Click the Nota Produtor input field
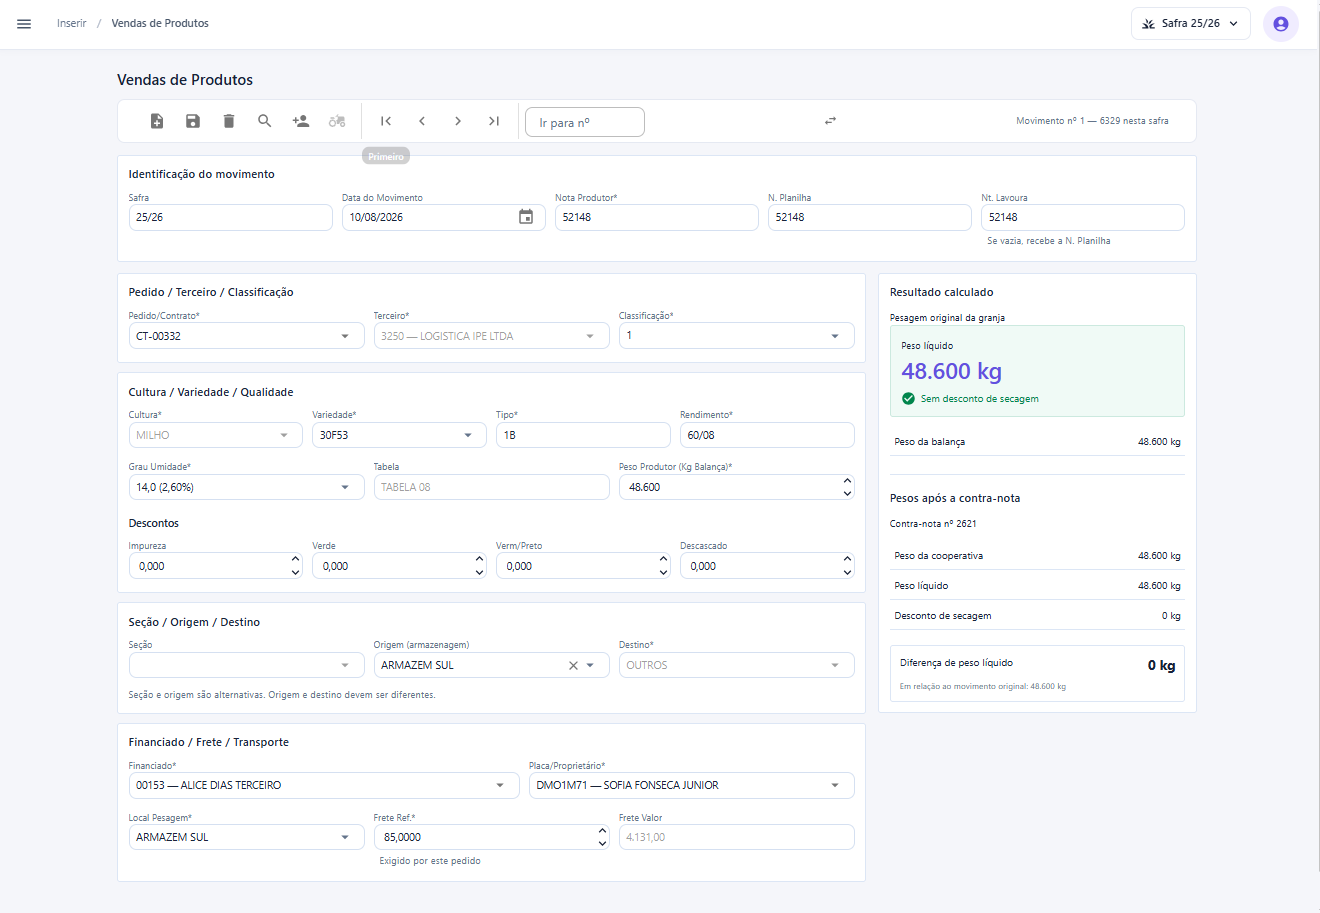The image size is (1320, 913). (657, 217)
